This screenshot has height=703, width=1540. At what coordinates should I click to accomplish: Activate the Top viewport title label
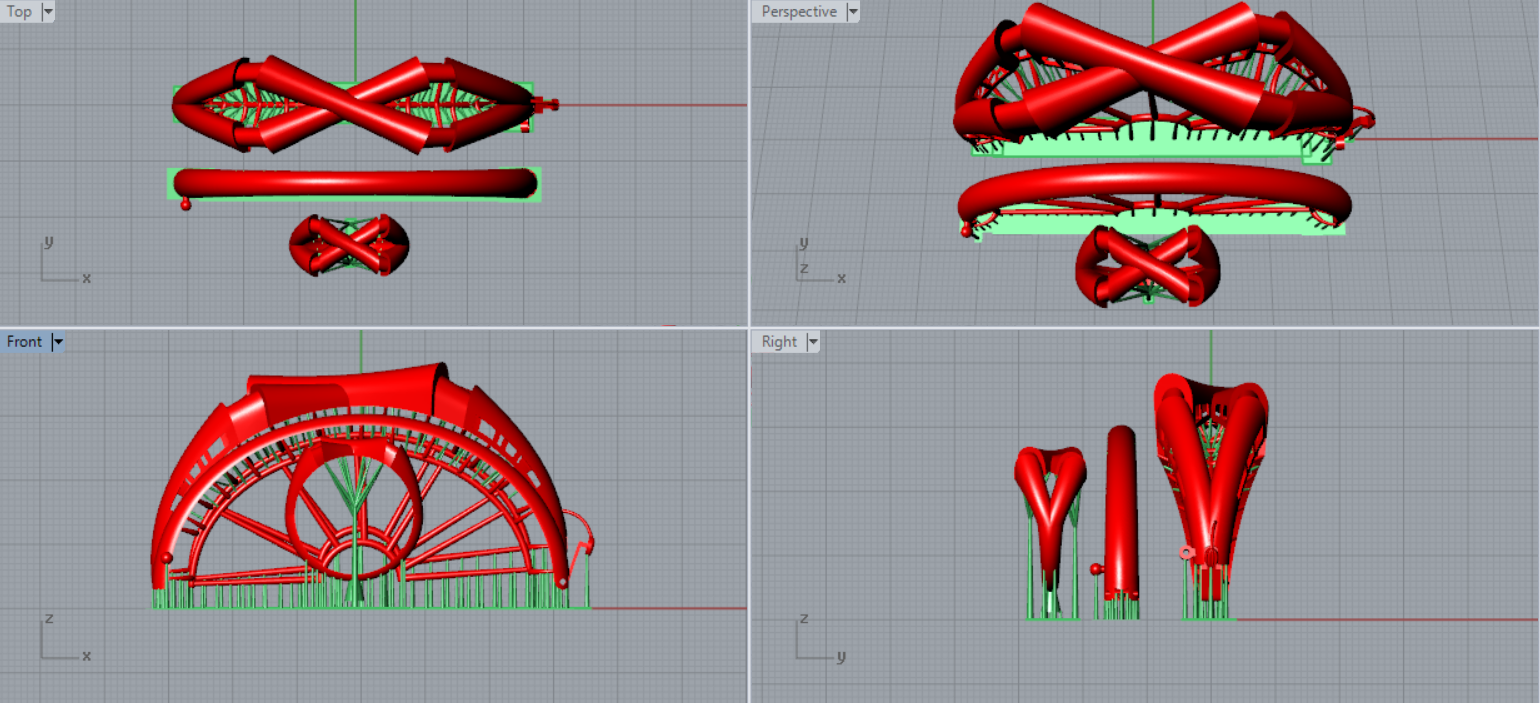coord(20,12)
